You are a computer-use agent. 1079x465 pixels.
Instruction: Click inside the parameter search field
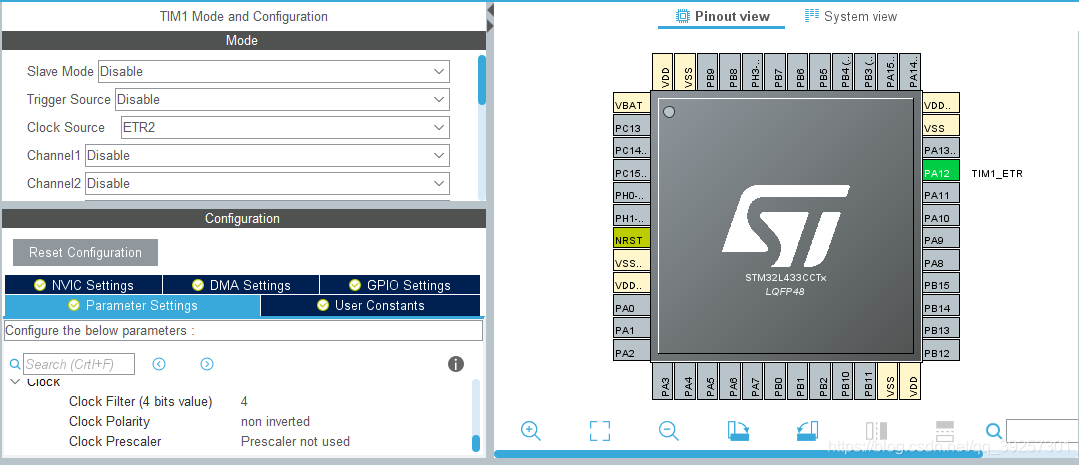point(79,364)
